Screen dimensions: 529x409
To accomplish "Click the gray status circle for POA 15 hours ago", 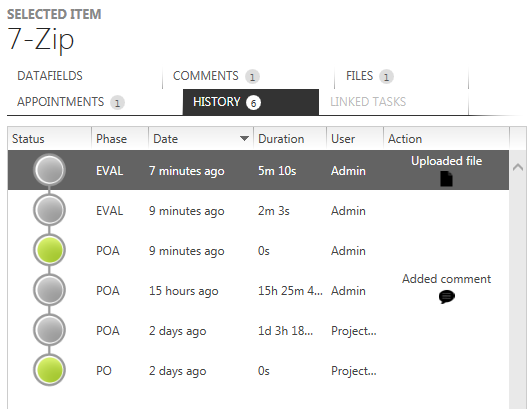I will point(49,290).
